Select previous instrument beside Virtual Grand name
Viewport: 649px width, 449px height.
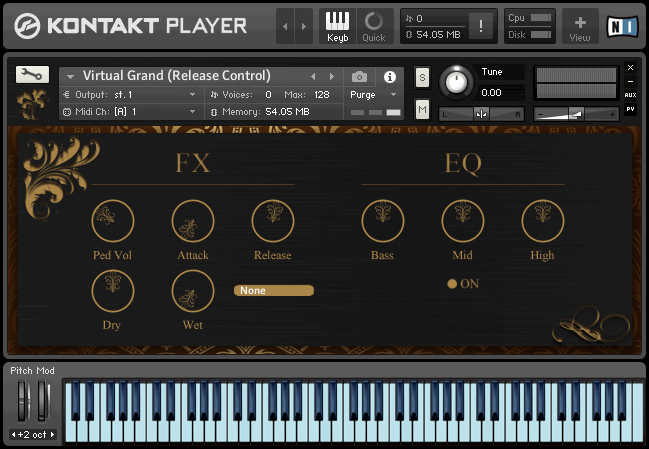pos(313,77)
